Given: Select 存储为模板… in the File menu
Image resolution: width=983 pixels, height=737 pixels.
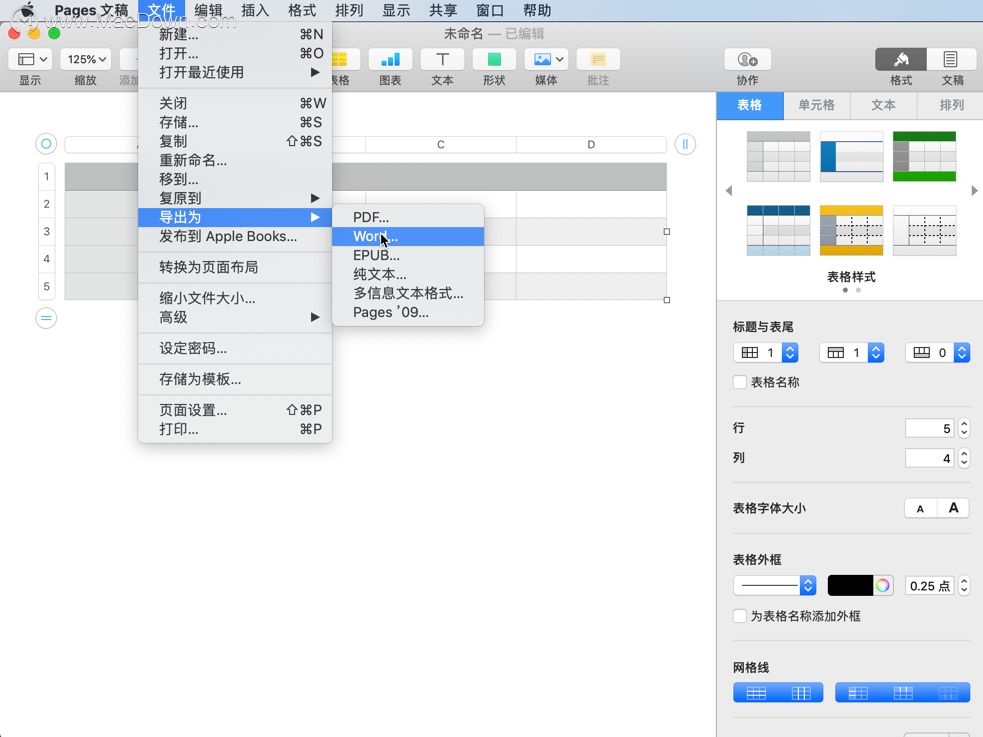Looking at the screenshot, I should (235, 379).
